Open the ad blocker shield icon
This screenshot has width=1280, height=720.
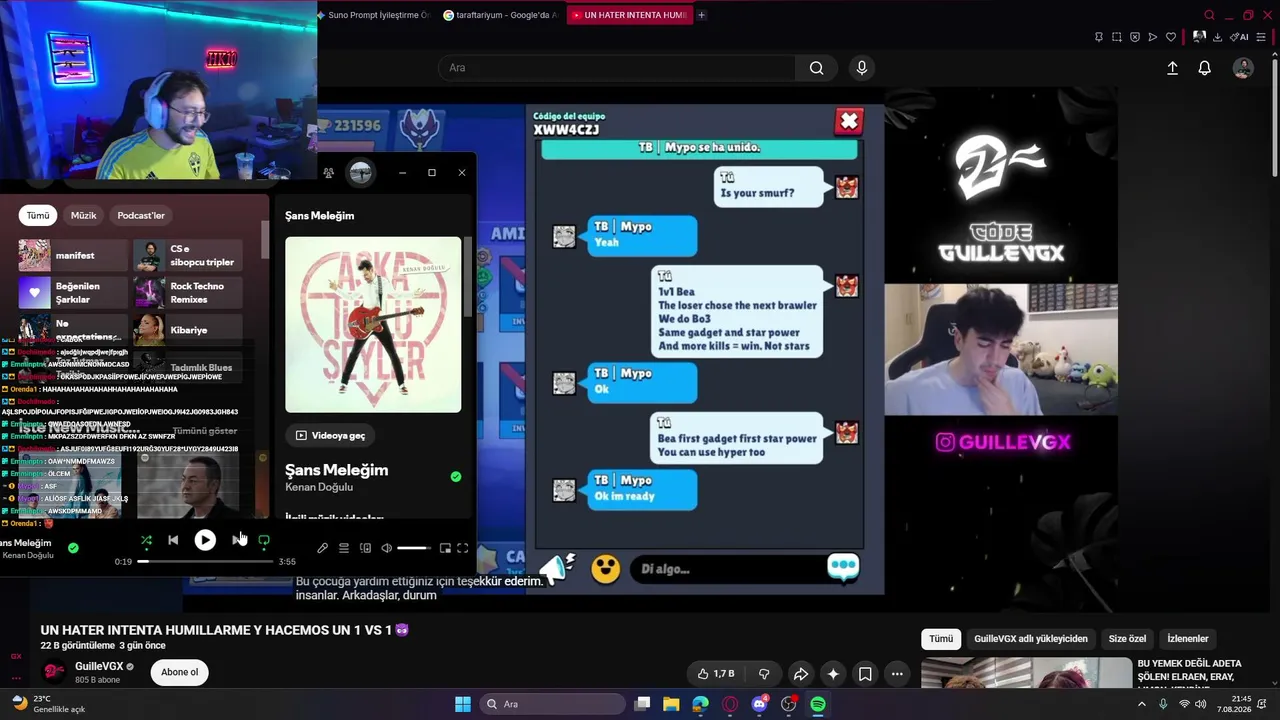pos(1135,37)
